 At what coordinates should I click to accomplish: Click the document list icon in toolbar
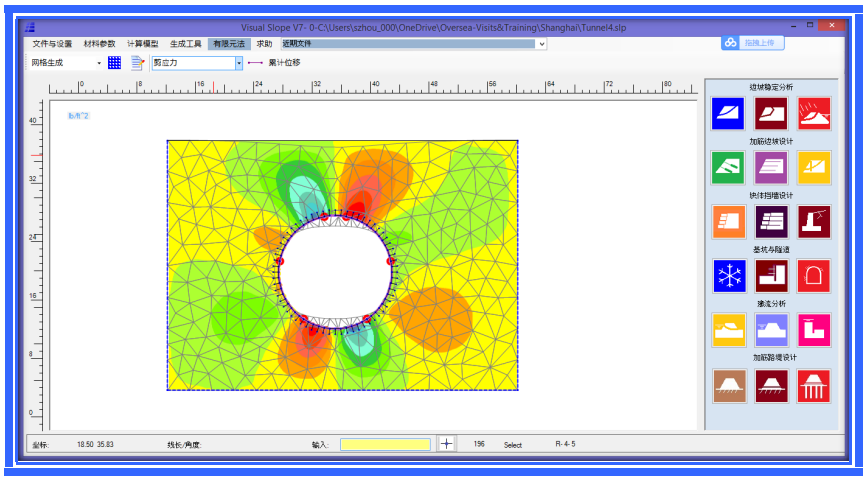[x=138, y=63]
